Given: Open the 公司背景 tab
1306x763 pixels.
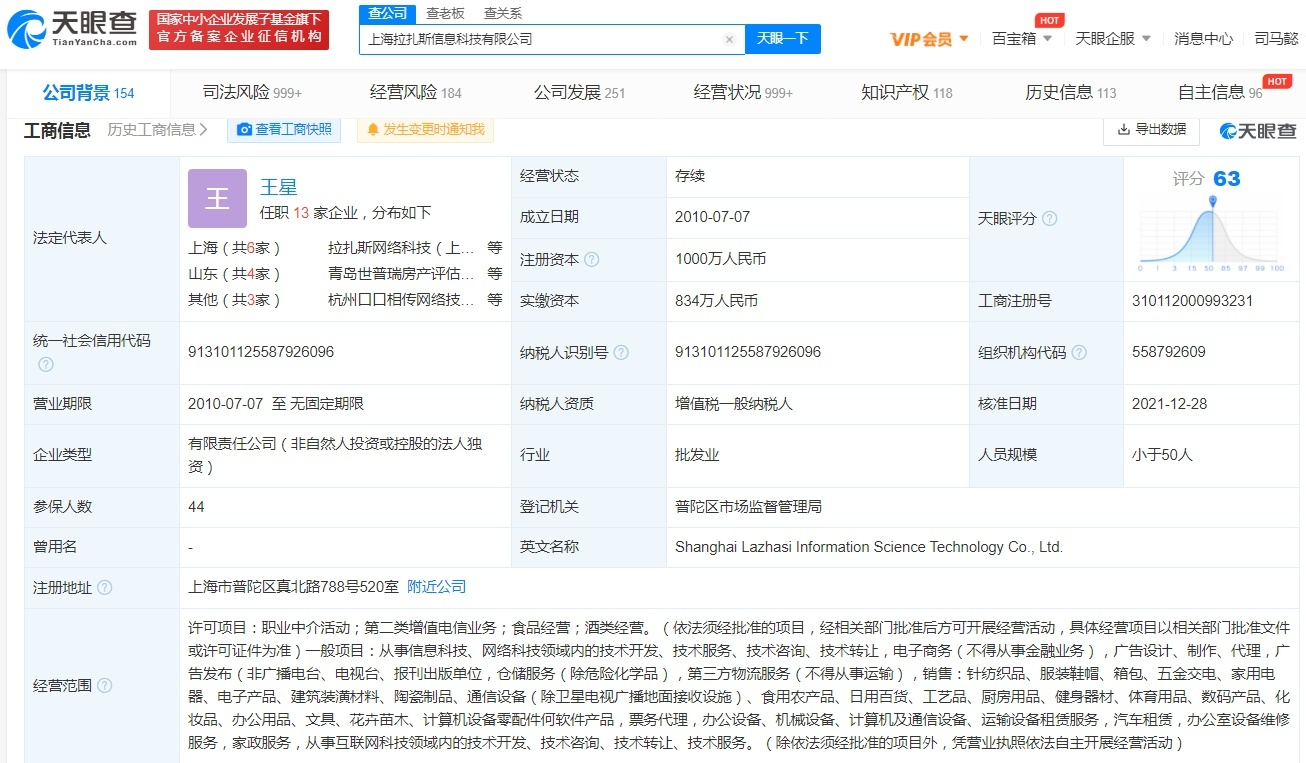Looking at the screenshot, I should coord(88,92).
